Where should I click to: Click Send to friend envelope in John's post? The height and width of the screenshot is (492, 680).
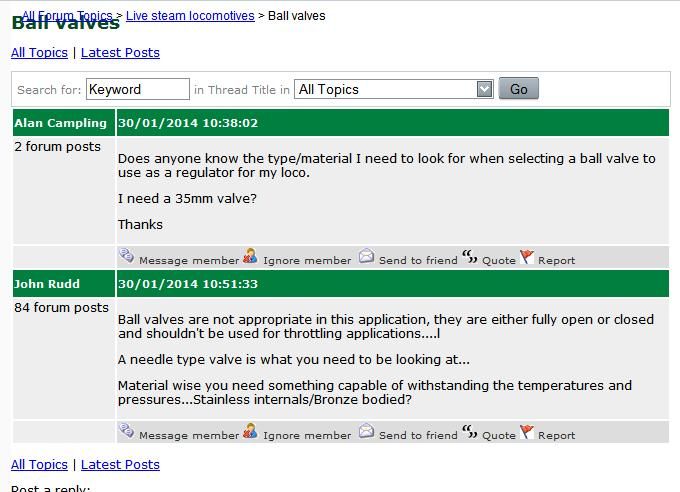(x=366, y=430)
